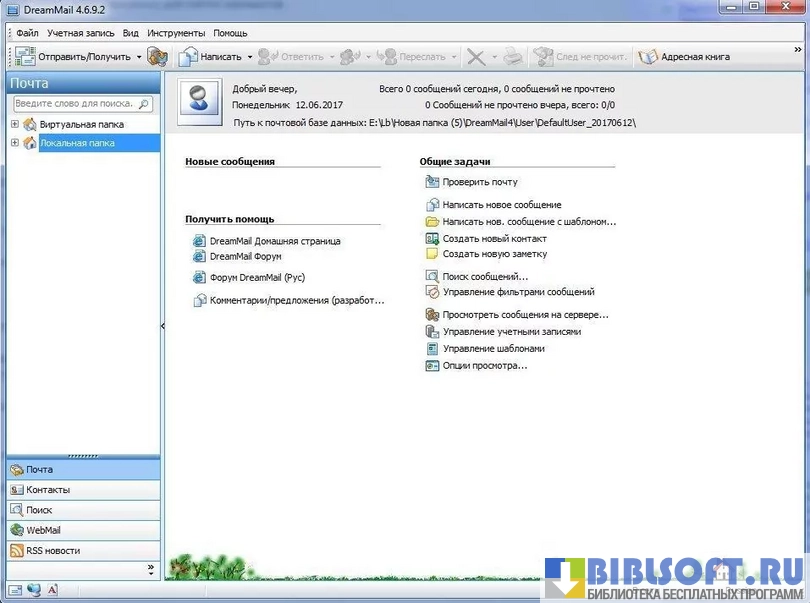
Task: Click the Send/Receive mail toolbar icon
Action: click(26, 57)
